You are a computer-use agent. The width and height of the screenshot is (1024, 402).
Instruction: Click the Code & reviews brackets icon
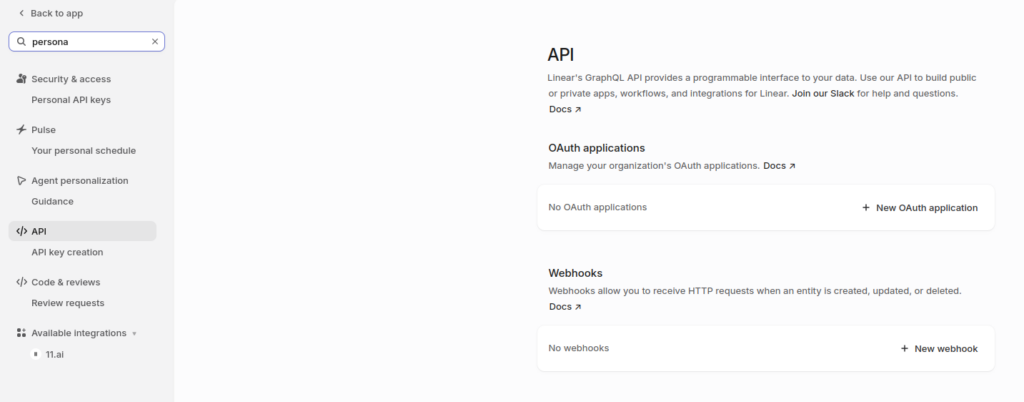22,283
